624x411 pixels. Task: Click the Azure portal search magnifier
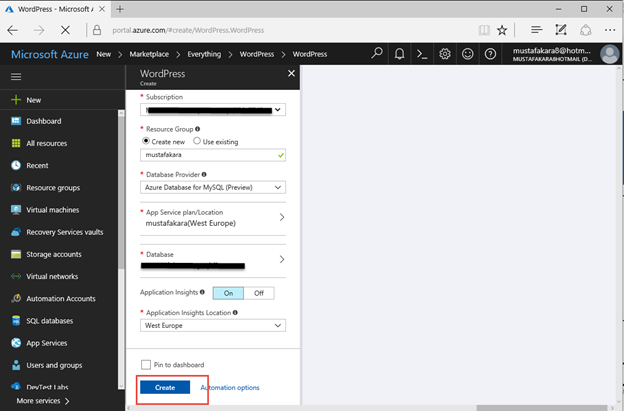[x=377, y=53]
